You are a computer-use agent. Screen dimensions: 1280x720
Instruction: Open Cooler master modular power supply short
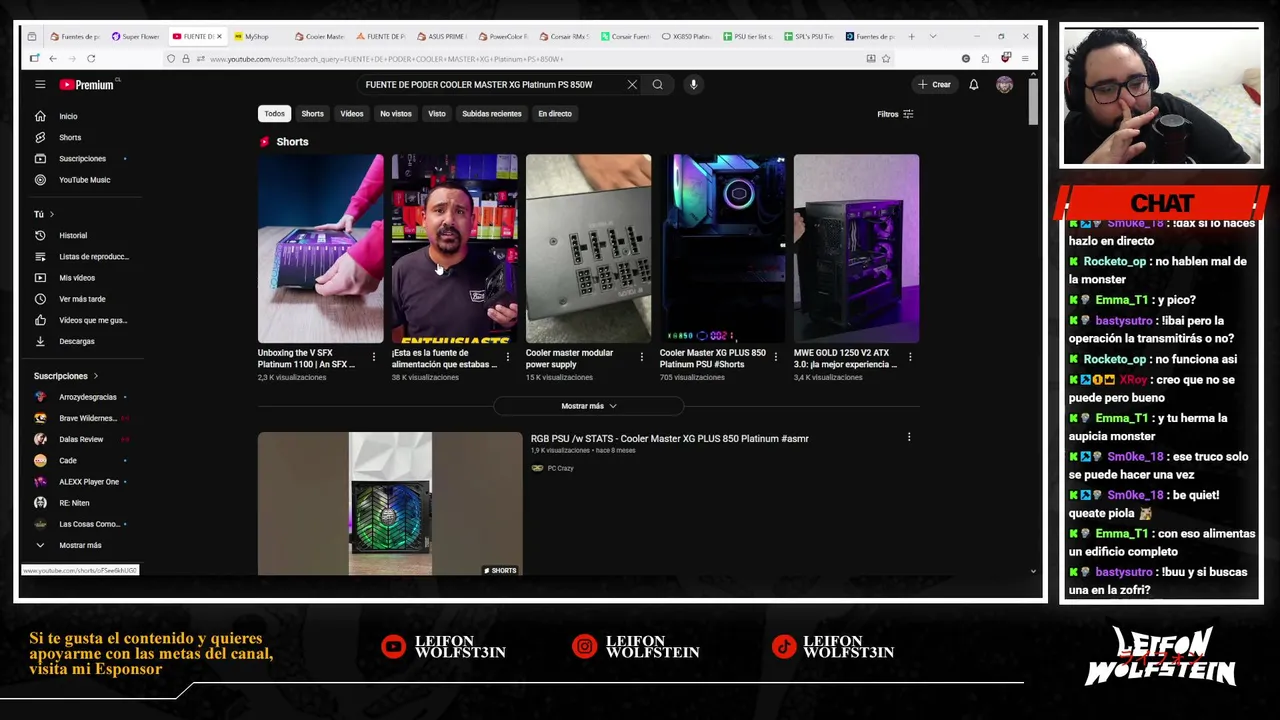click(588, 248)
